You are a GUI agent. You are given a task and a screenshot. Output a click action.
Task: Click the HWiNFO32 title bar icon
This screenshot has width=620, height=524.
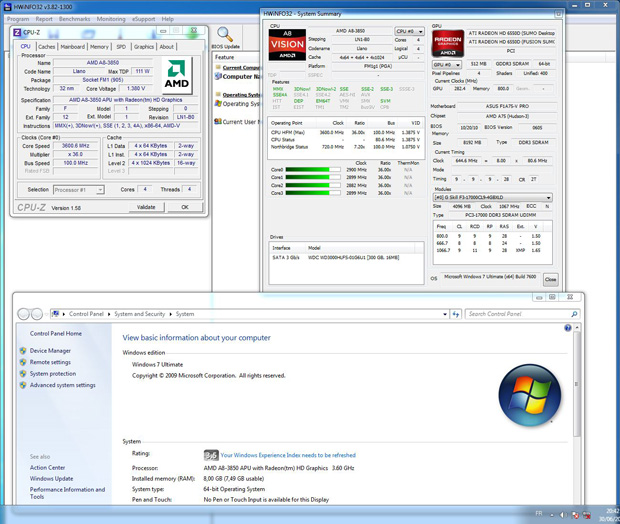click(x=7, y=7)
